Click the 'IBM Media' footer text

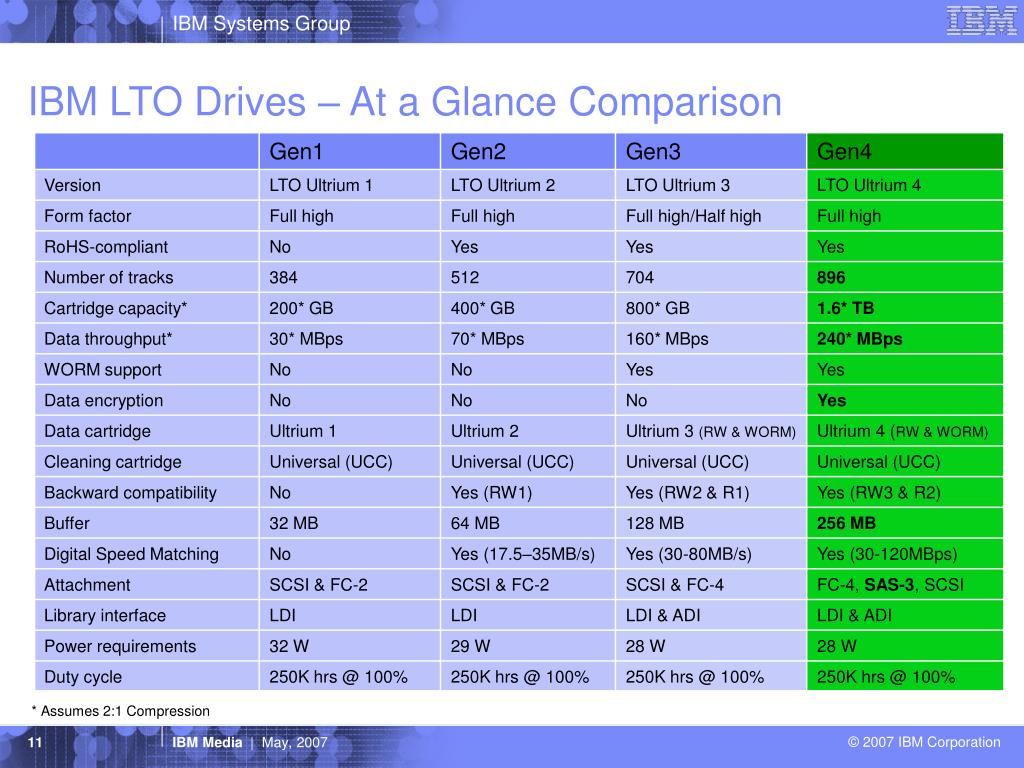[207, 743]
